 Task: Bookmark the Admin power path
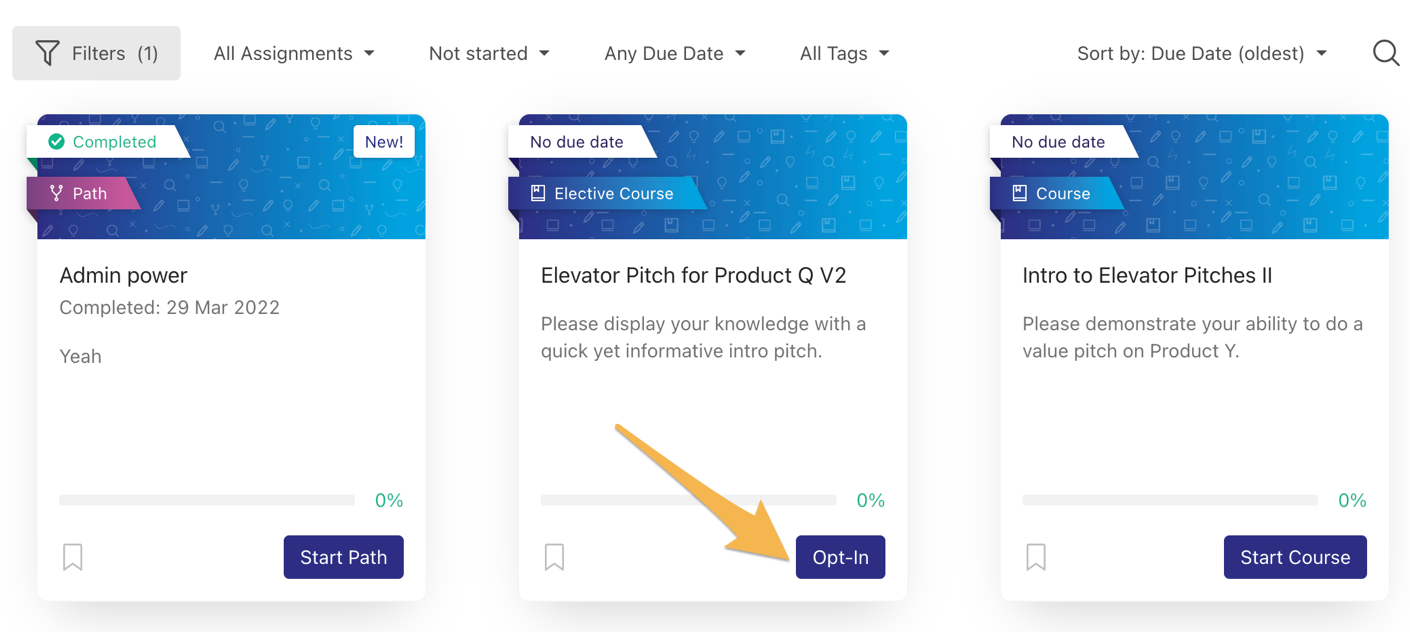72,557
